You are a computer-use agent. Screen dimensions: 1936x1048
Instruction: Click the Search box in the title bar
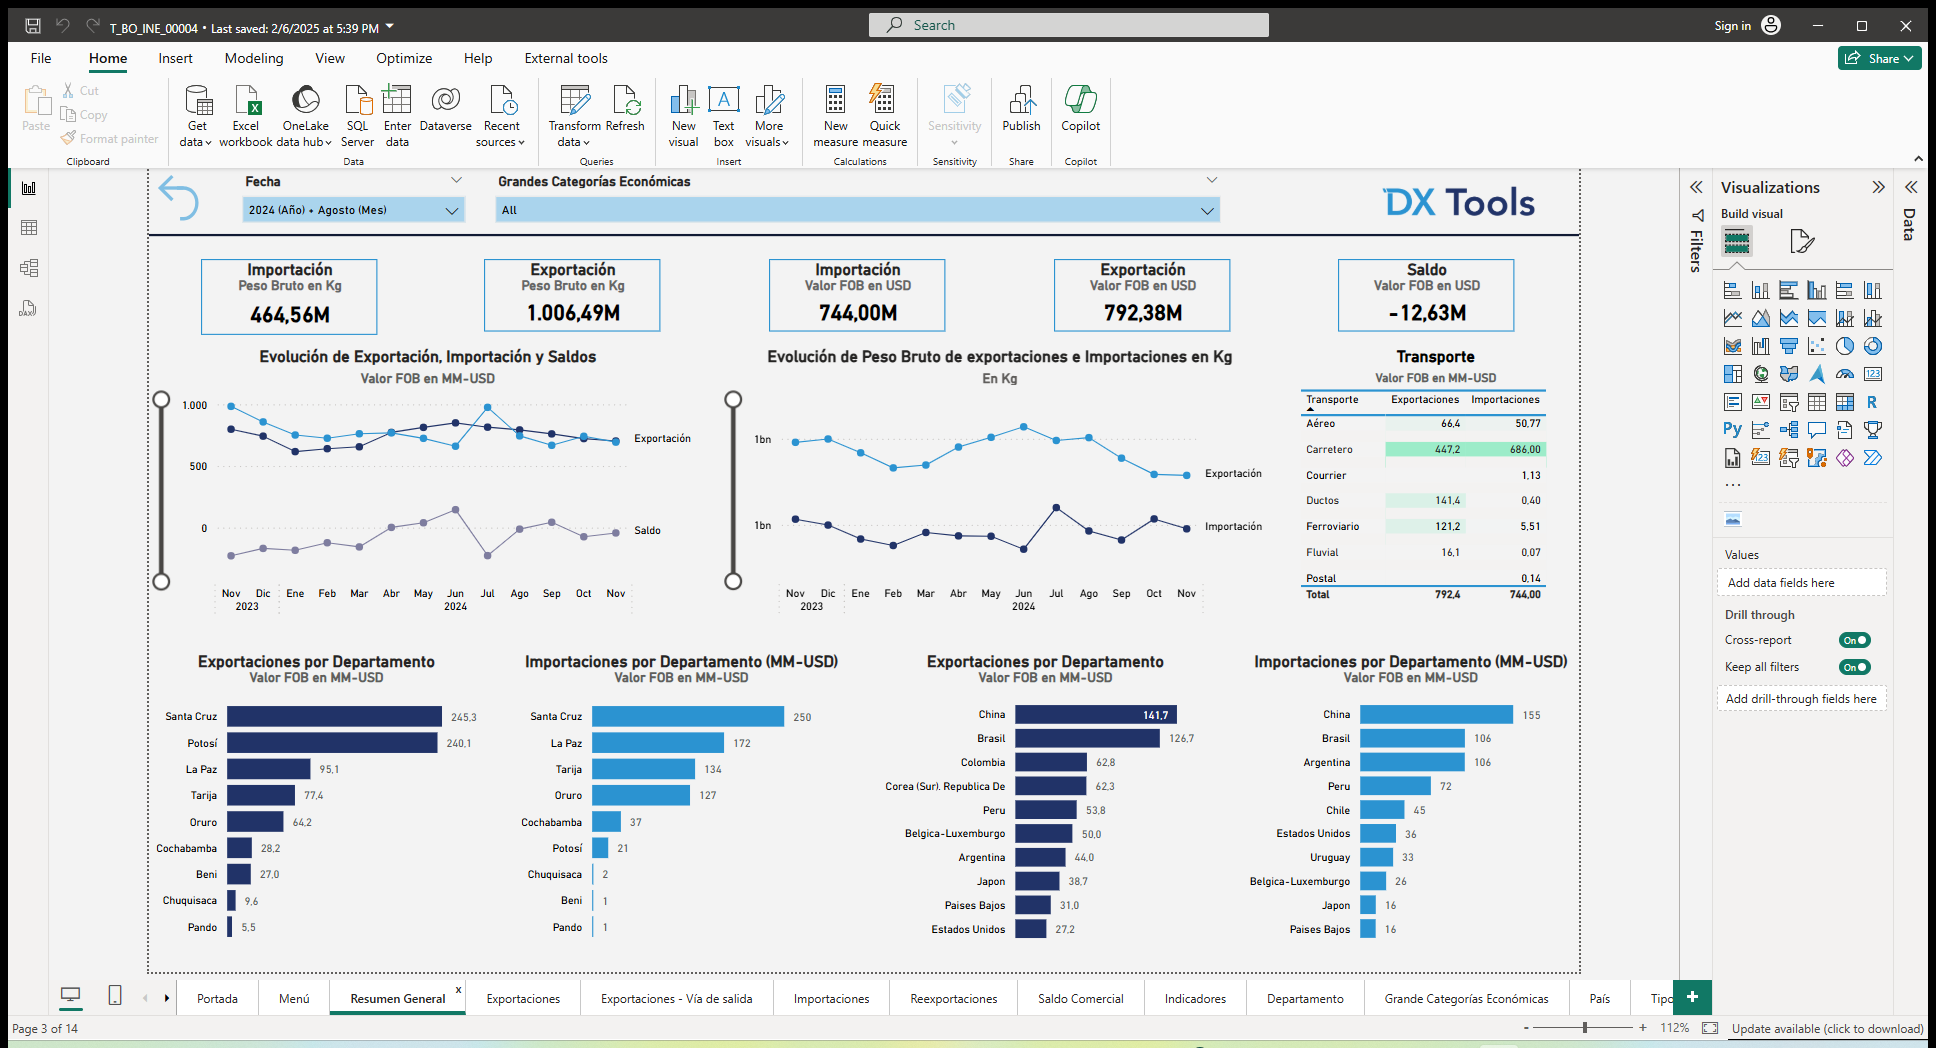1068,24
